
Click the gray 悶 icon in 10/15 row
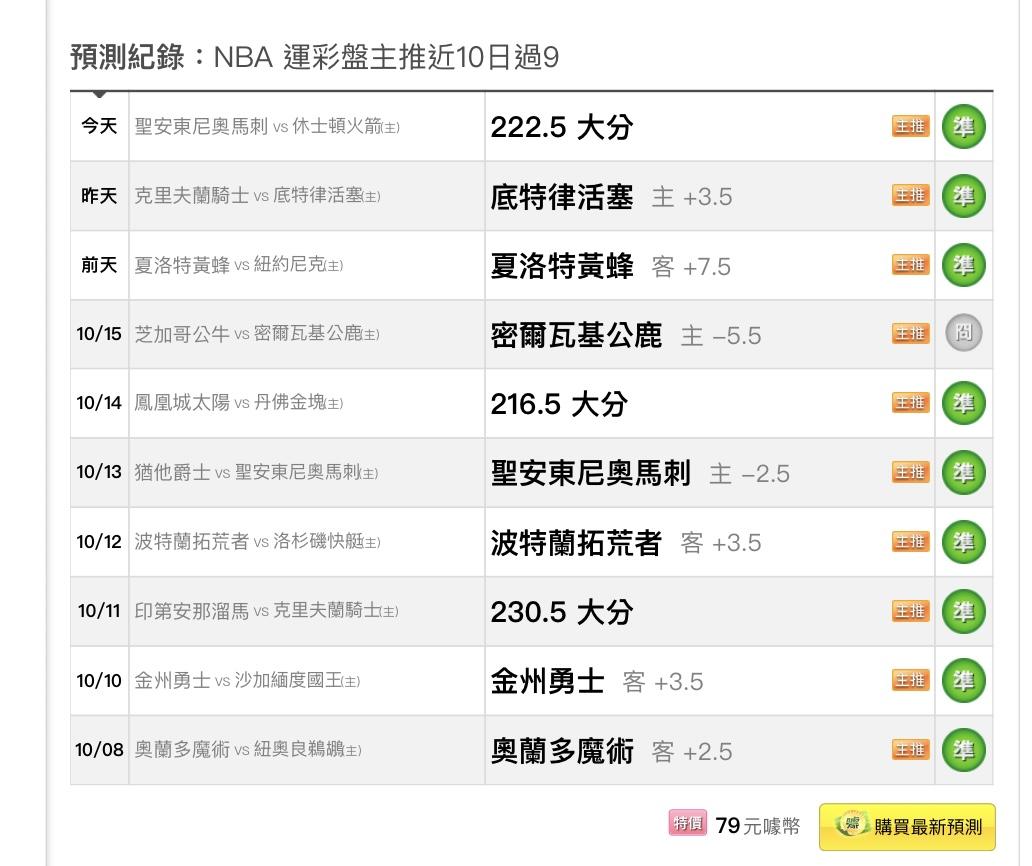tap(964, 333)
